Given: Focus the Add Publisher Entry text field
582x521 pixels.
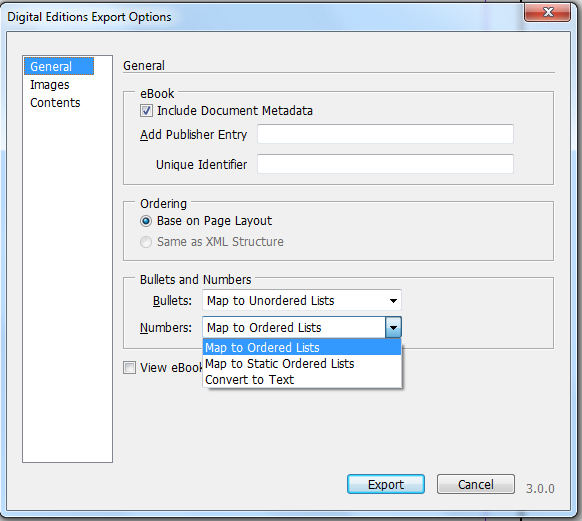Looking at the screenshot, I should click(x=385, y=134).
